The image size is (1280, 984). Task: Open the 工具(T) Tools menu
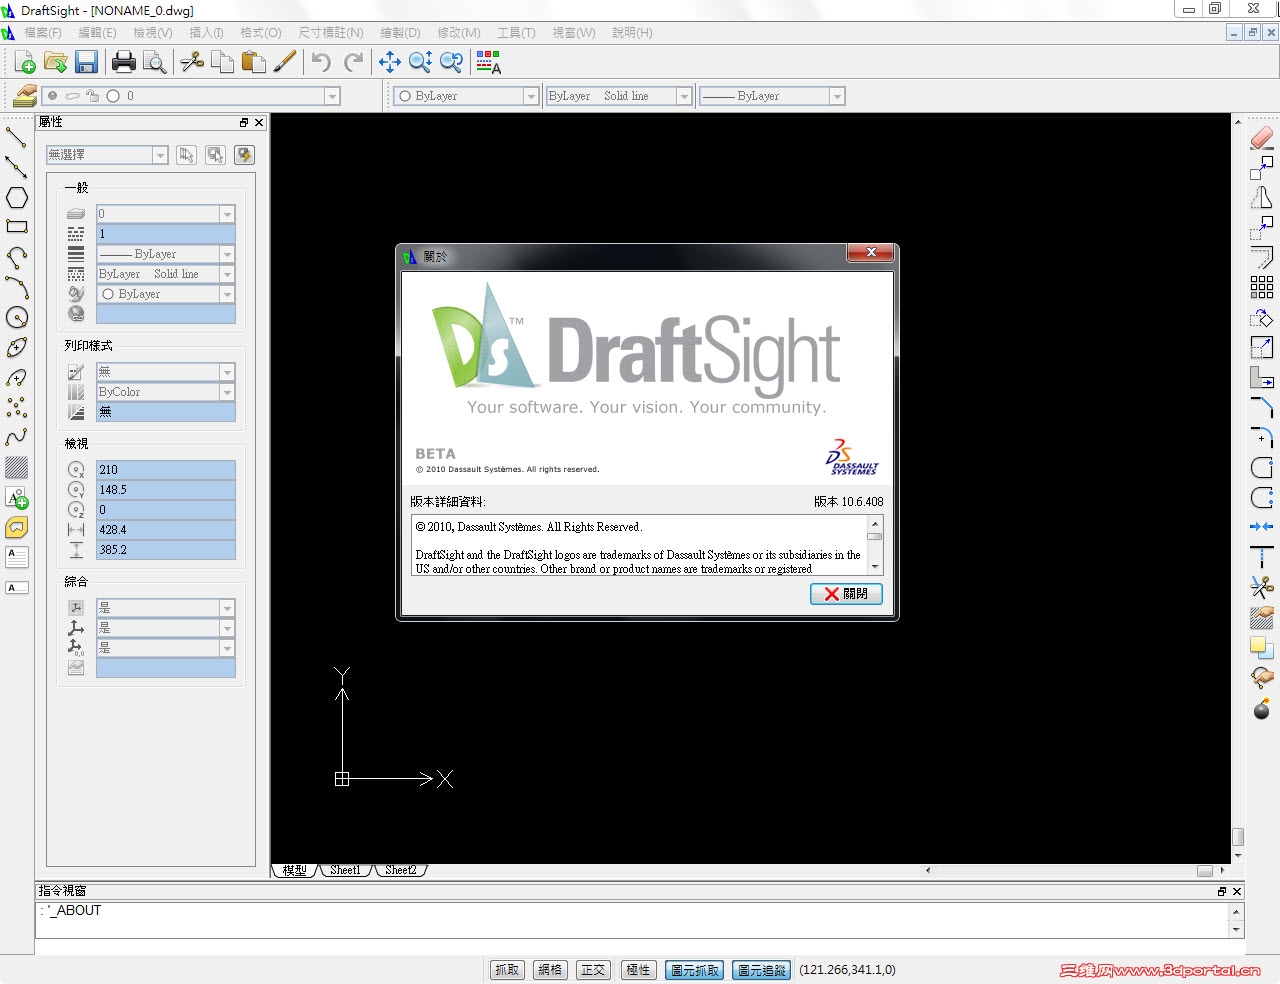[516, 33]
